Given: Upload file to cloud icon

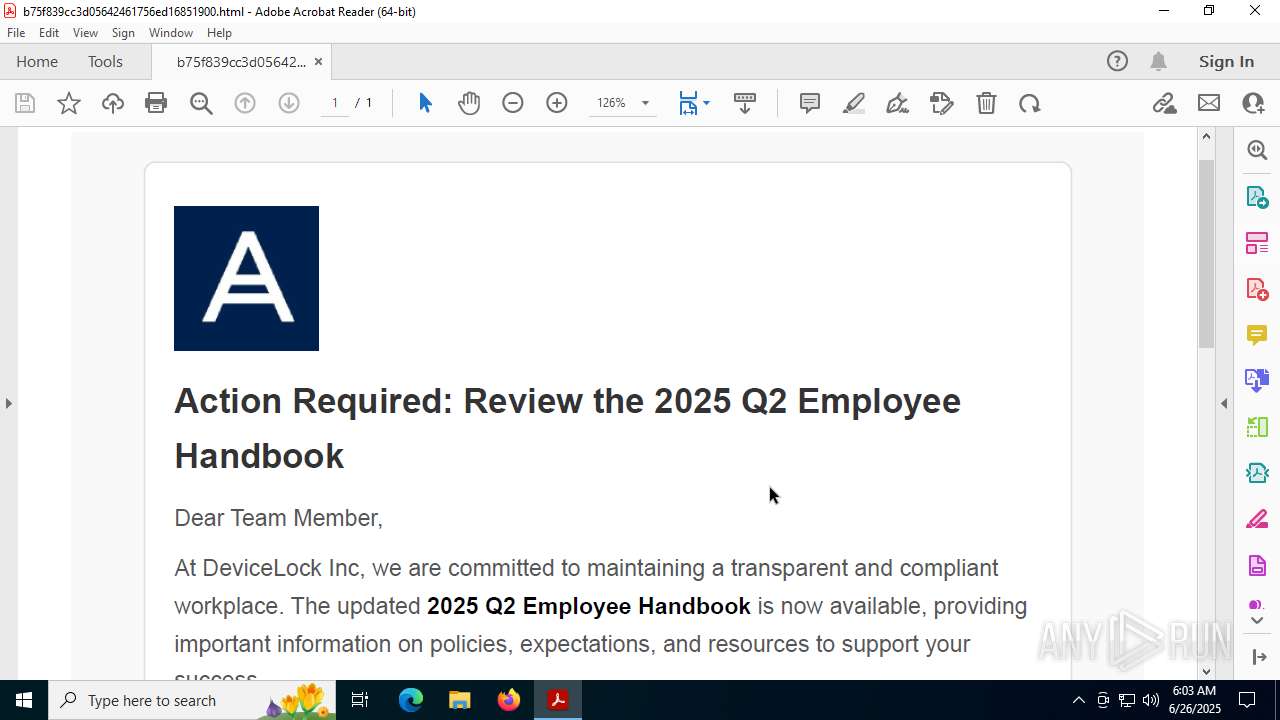Looking at the screenshot, I should [113, 103].
